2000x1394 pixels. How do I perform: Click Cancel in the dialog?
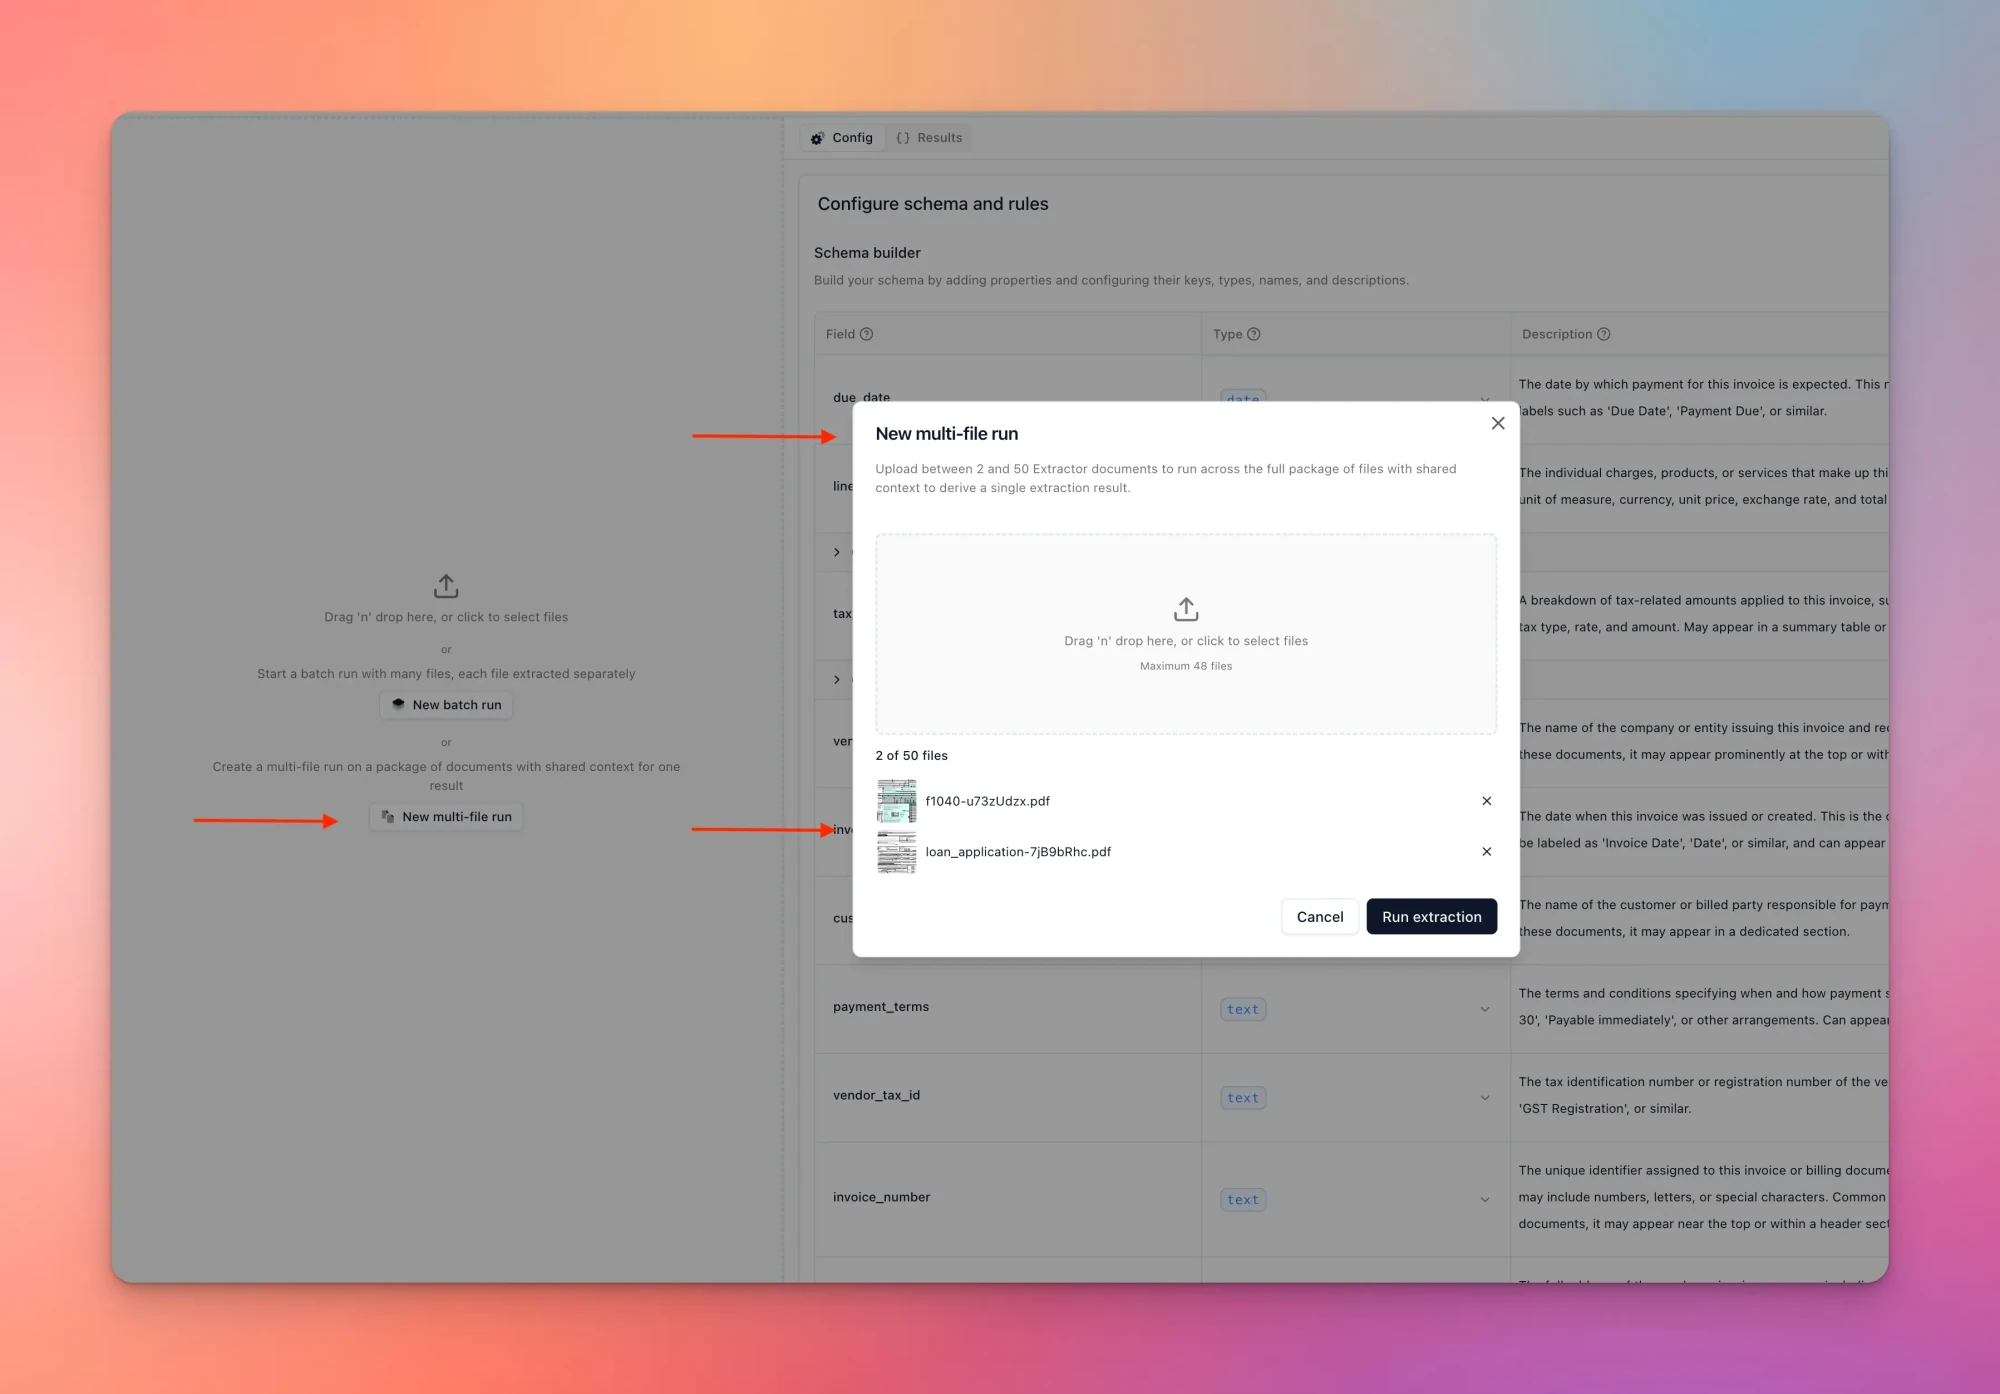coord(1319,917)
